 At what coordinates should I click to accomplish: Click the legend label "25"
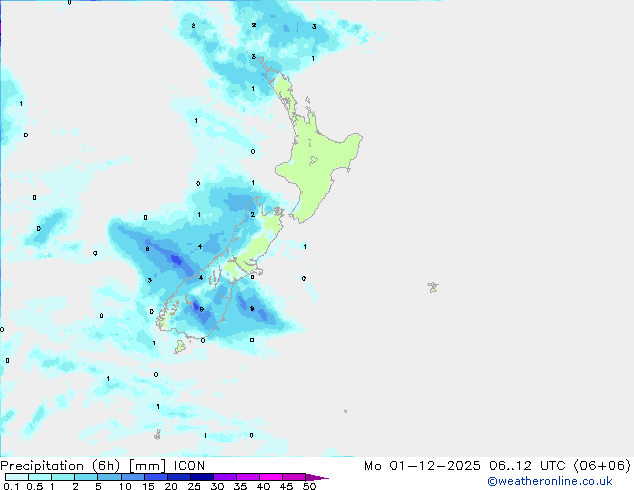[x=194, y=486]
